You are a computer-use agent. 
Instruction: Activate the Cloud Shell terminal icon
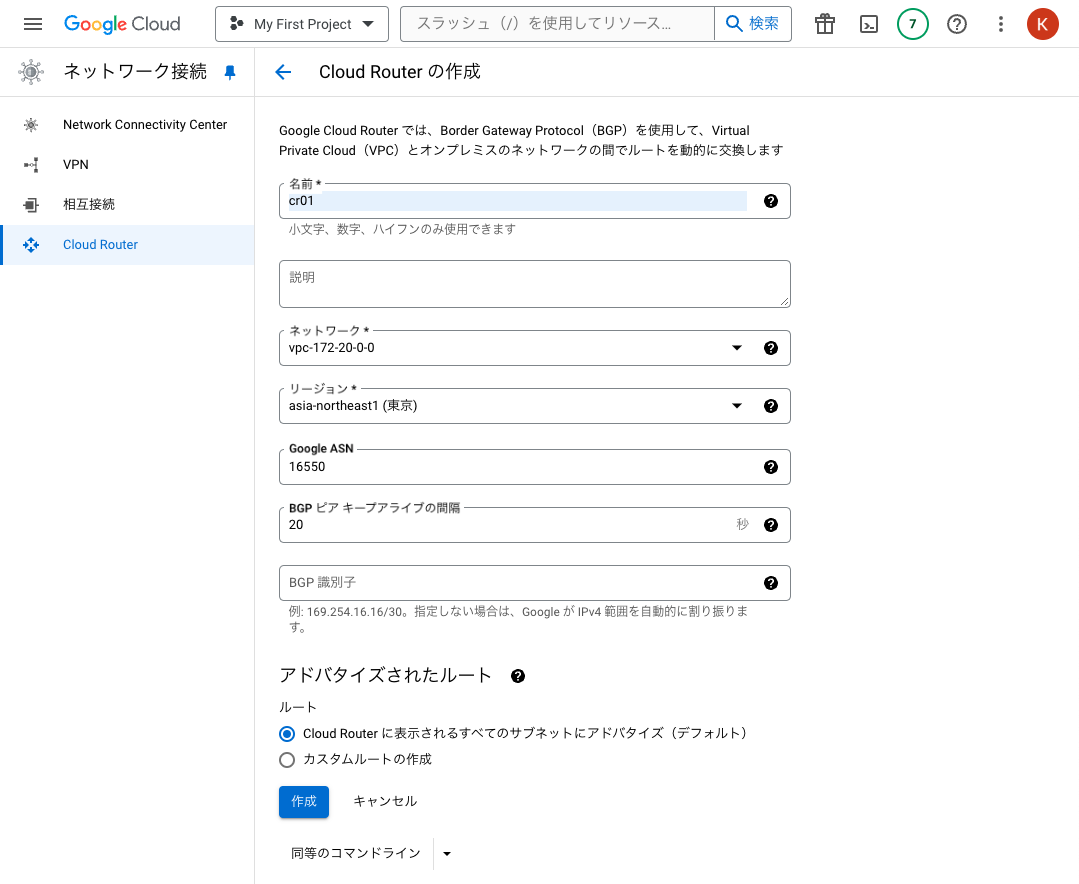tap(868, 24)
